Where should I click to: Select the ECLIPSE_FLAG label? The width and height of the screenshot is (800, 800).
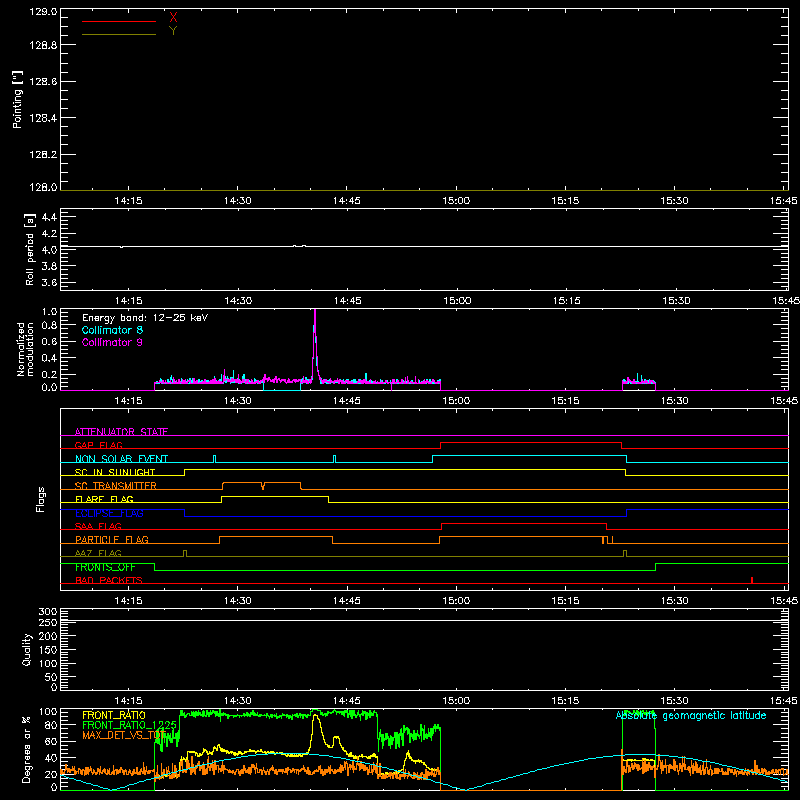(x=109, y=513)
